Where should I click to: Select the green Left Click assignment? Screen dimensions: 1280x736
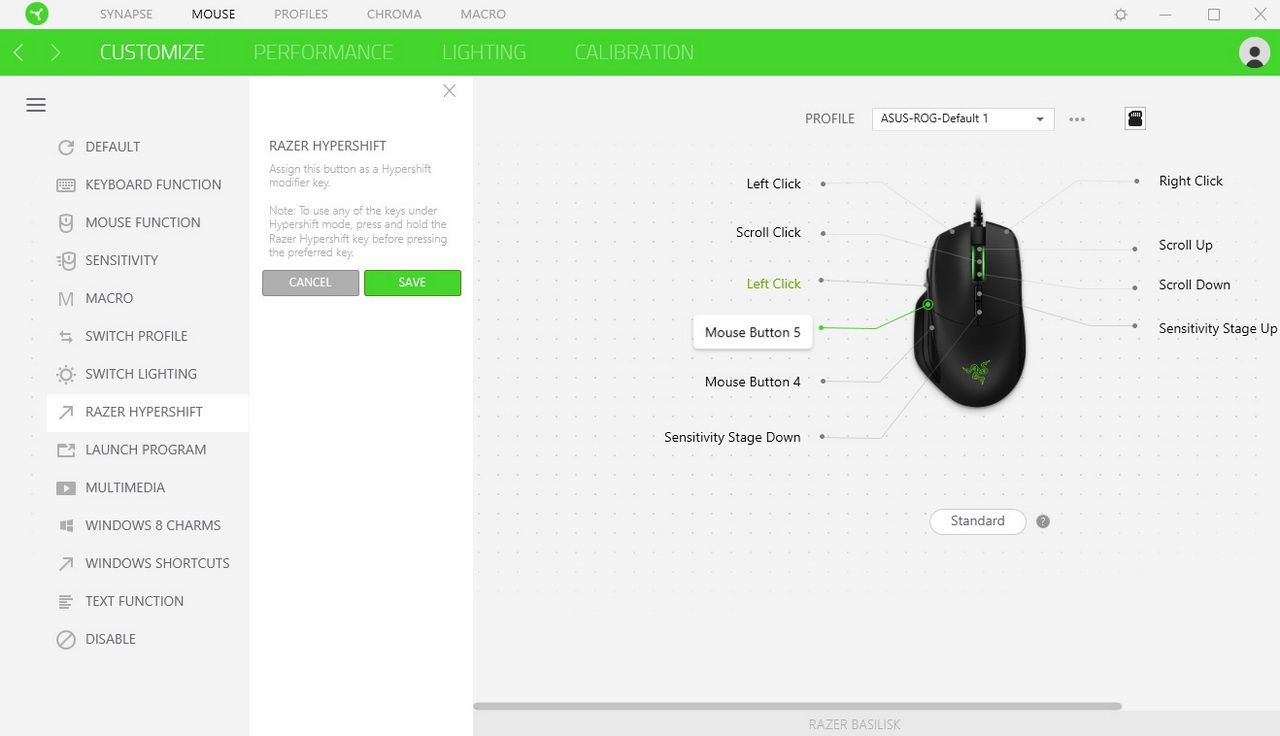pyautogui.click(x=774, y=284)
